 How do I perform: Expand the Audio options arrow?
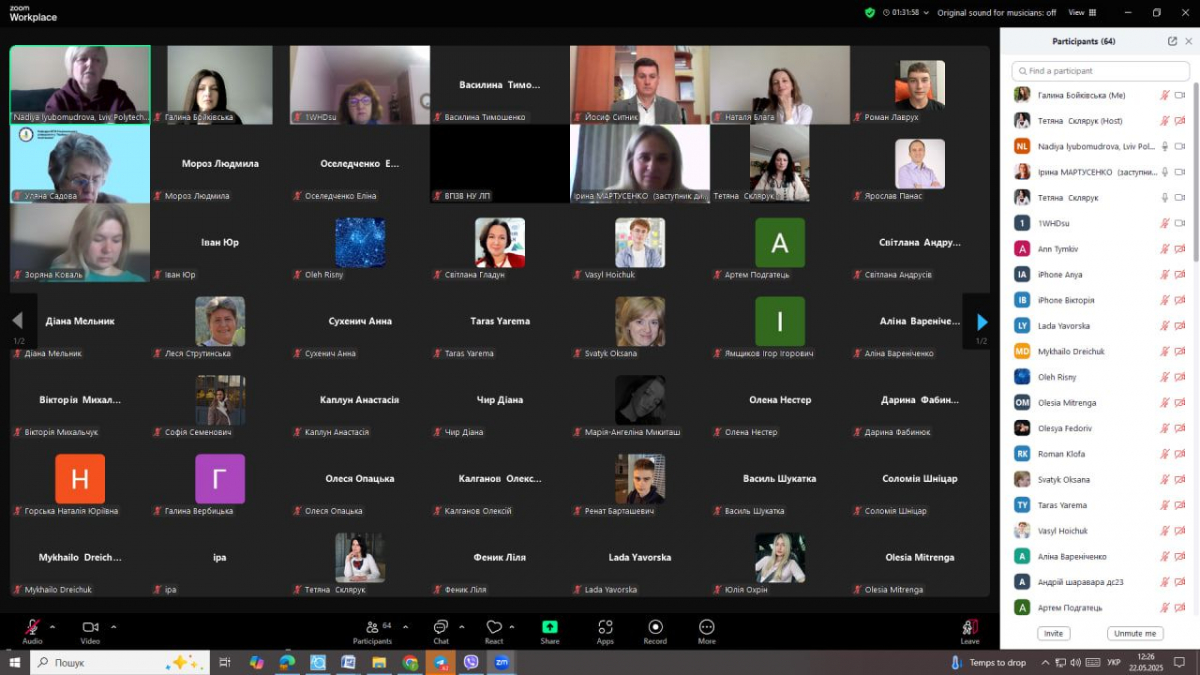click(x=53, y=627)
